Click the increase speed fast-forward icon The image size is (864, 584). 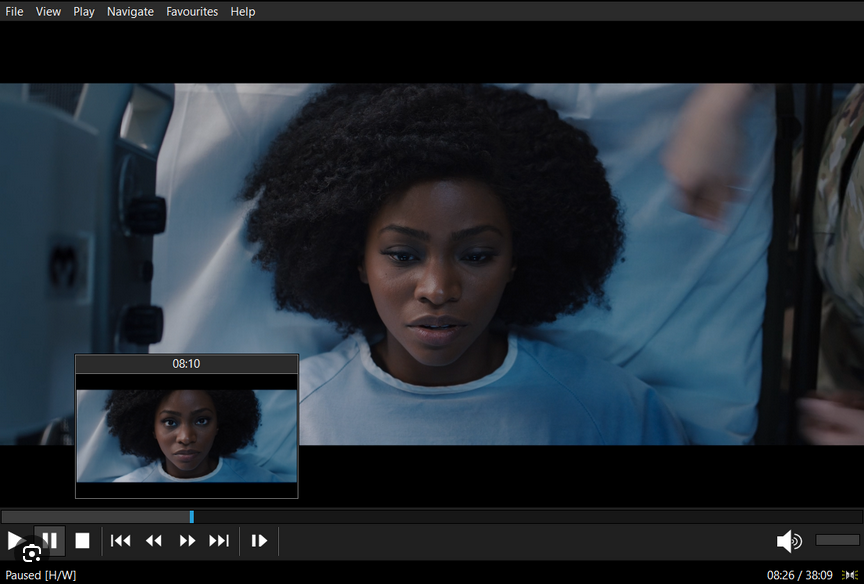[187, 541]
